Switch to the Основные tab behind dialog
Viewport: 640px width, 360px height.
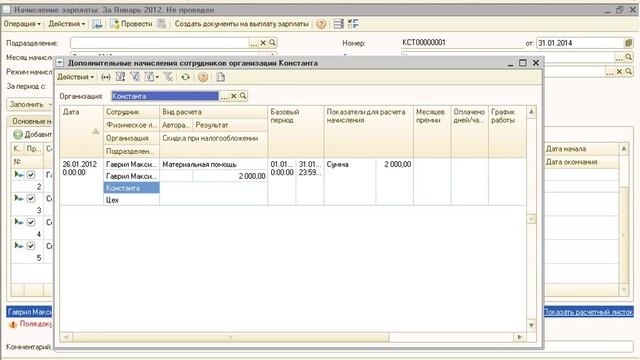pyautogui.click(x=31, y=121)
